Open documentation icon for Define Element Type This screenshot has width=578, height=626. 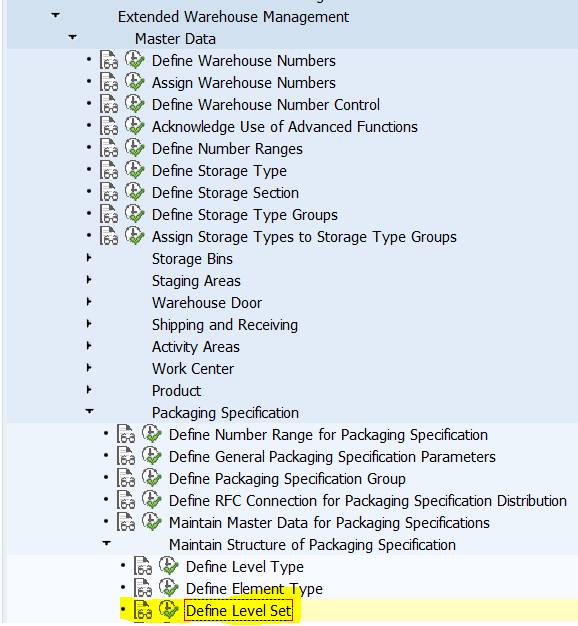143,588
